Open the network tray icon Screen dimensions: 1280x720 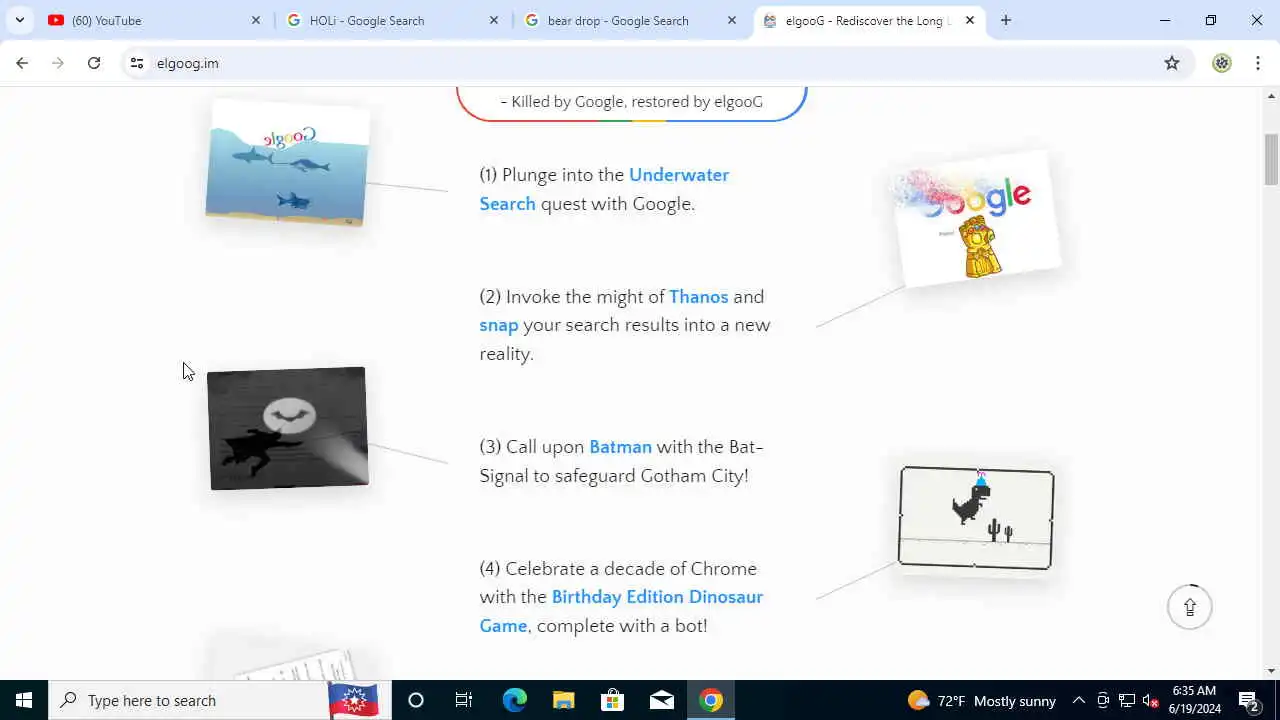(1127, 700)
